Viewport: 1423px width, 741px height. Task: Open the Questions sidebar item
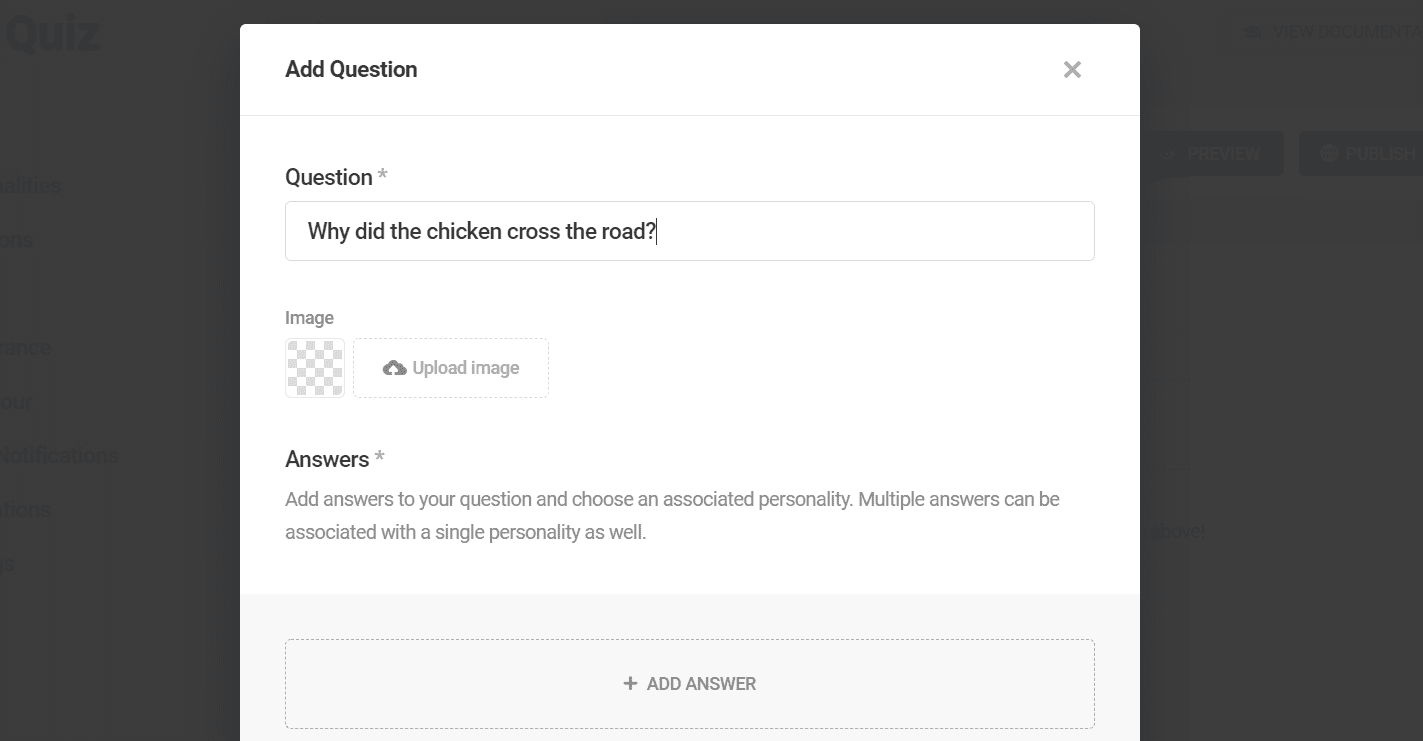click(x=17, y=240)
